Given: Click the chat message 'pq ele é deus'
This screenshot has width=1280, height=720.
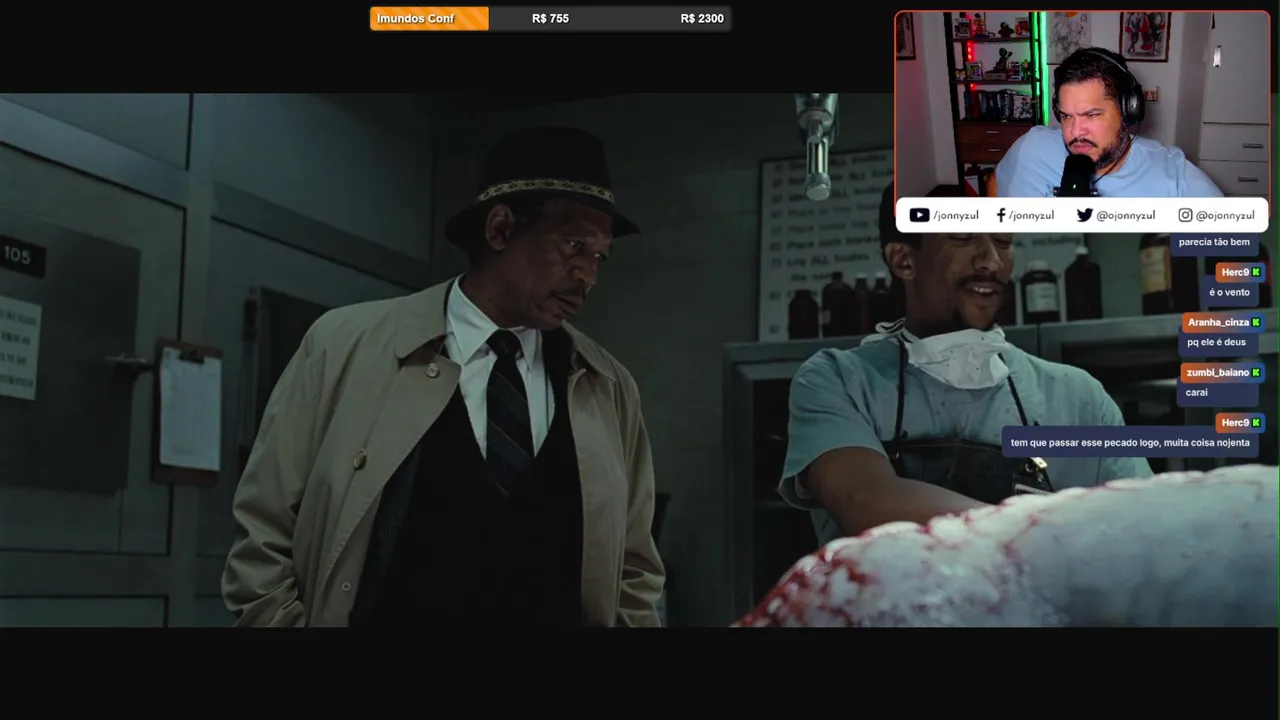Looking at the screenshot, I should pyautogui.click(x=1217, y=342).
